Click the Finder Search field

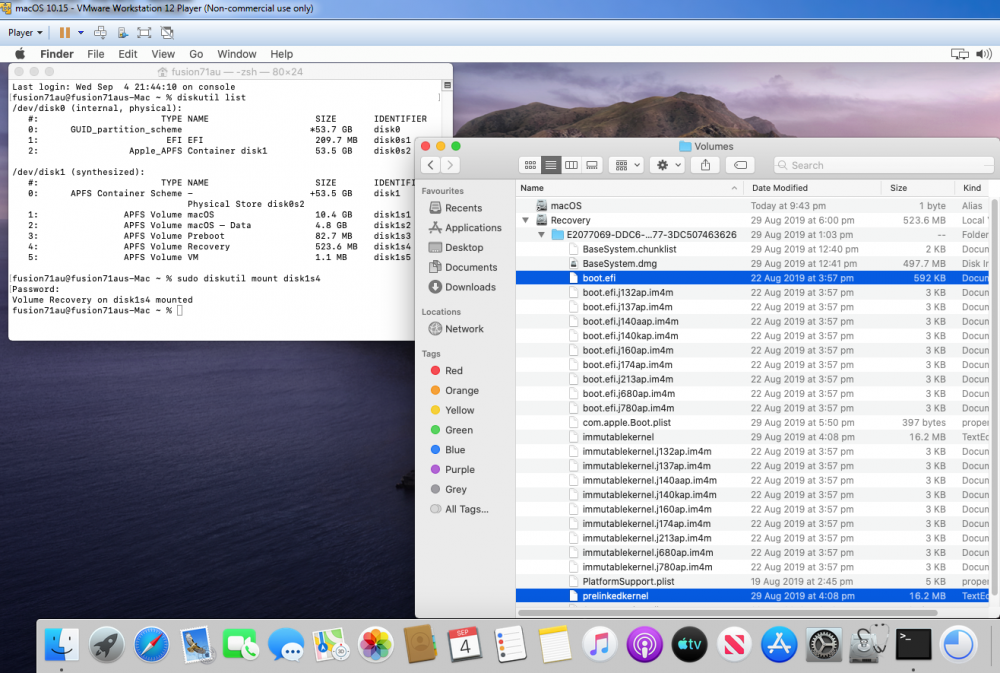(x=884, y=165)
